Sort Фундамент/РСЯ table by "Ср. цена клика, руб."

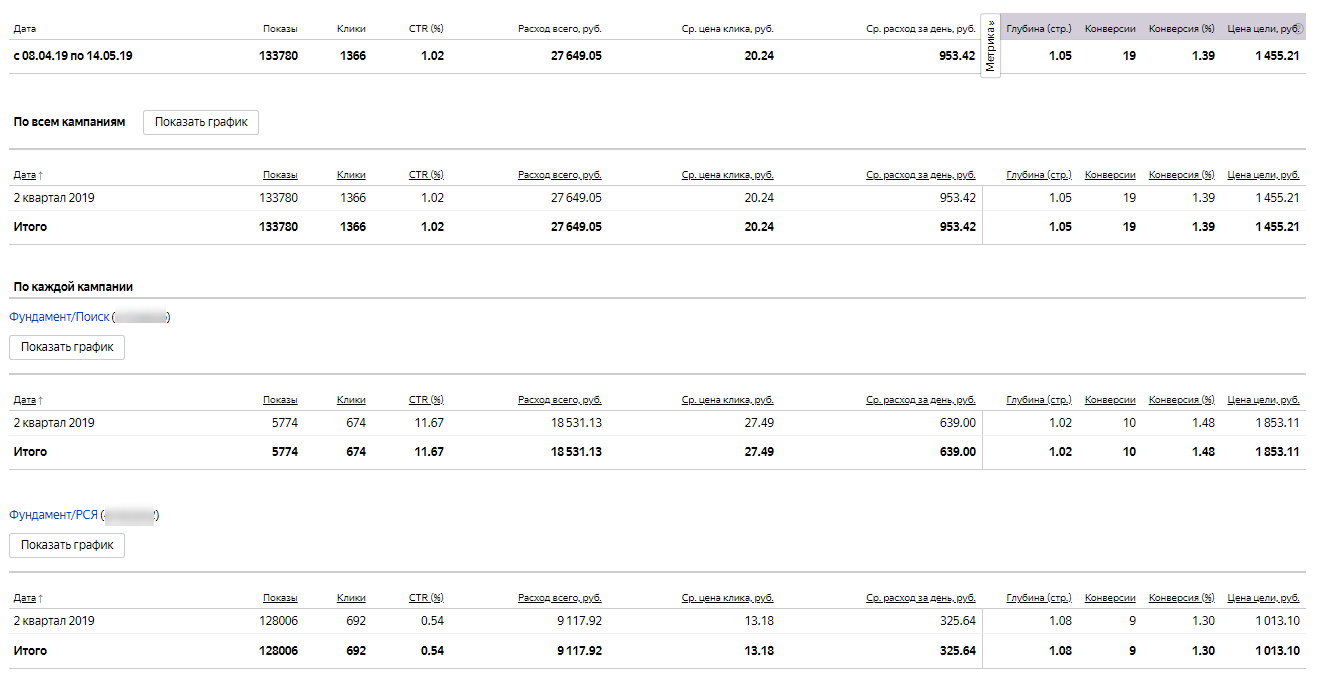pyautogui.click(x=727, y=598)
